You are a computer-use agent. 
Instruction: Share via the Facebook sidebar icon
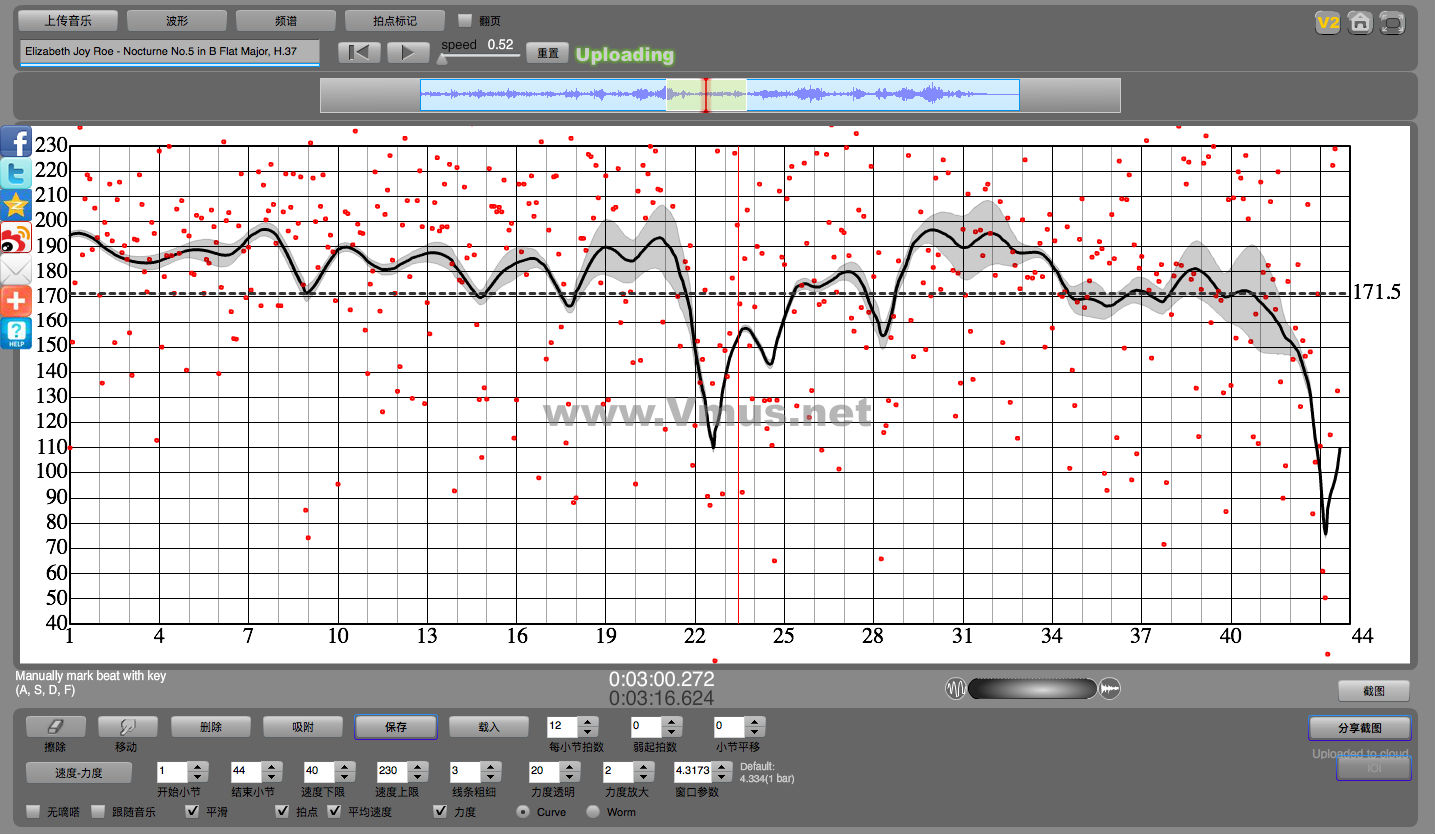[16, 142]
